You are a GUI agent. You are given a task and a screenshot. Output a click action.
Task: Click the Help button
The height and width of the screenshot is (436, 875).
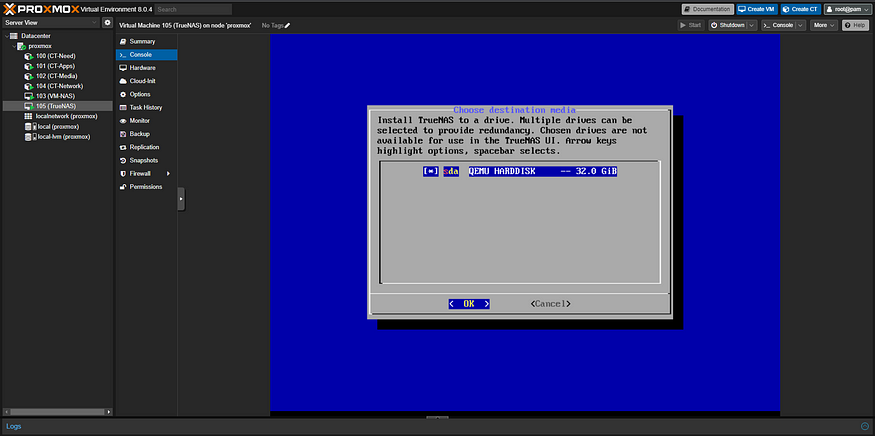(855, 25)
